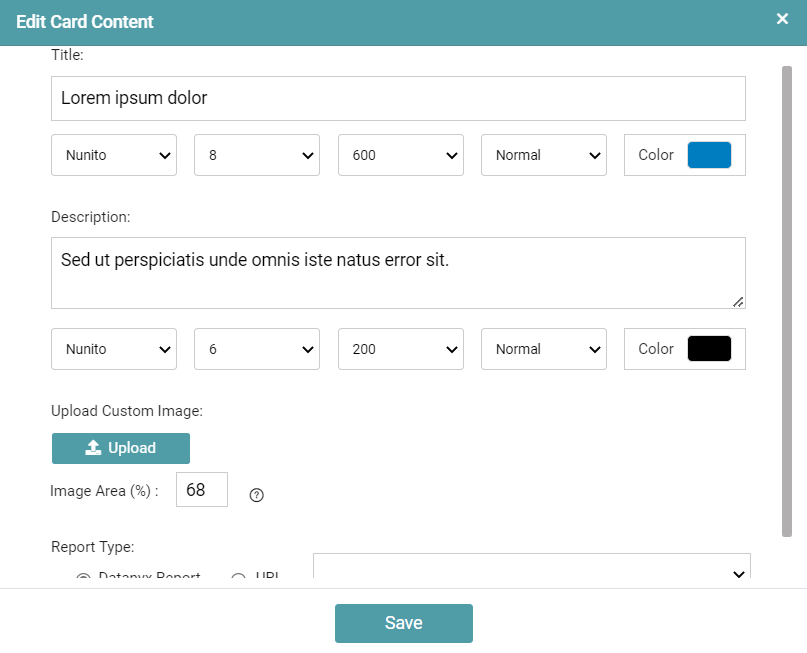Close the Edit Card Content dialog
The width and height of the screenshot is (807, 653).
(782, 19)
